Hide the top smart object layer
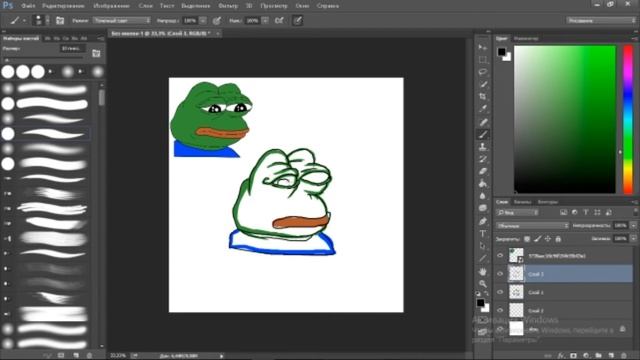 pos(500,256)
